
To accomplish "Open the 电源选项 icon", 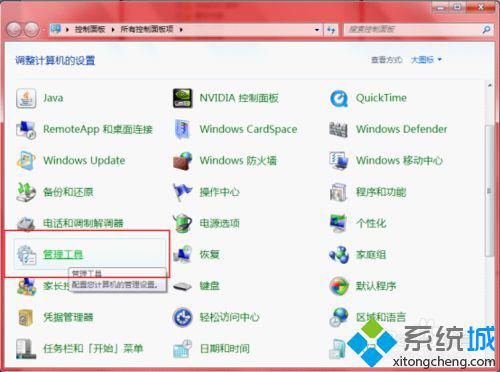I will [182, 223].
